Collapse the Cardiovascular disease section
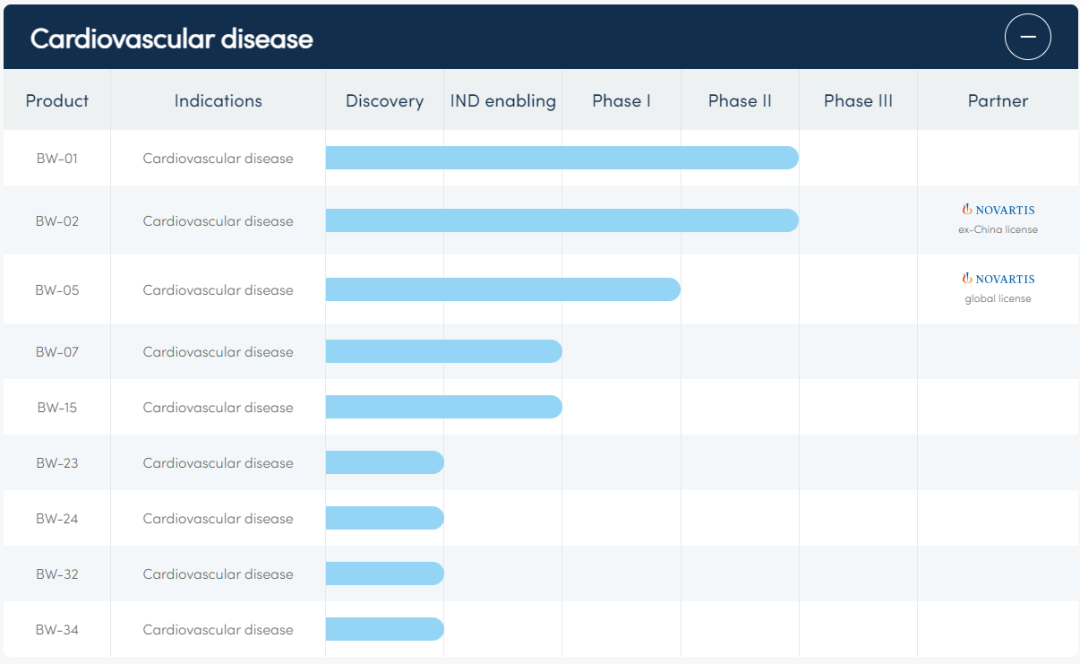 pyautogui.click(x=1027, y=39)
